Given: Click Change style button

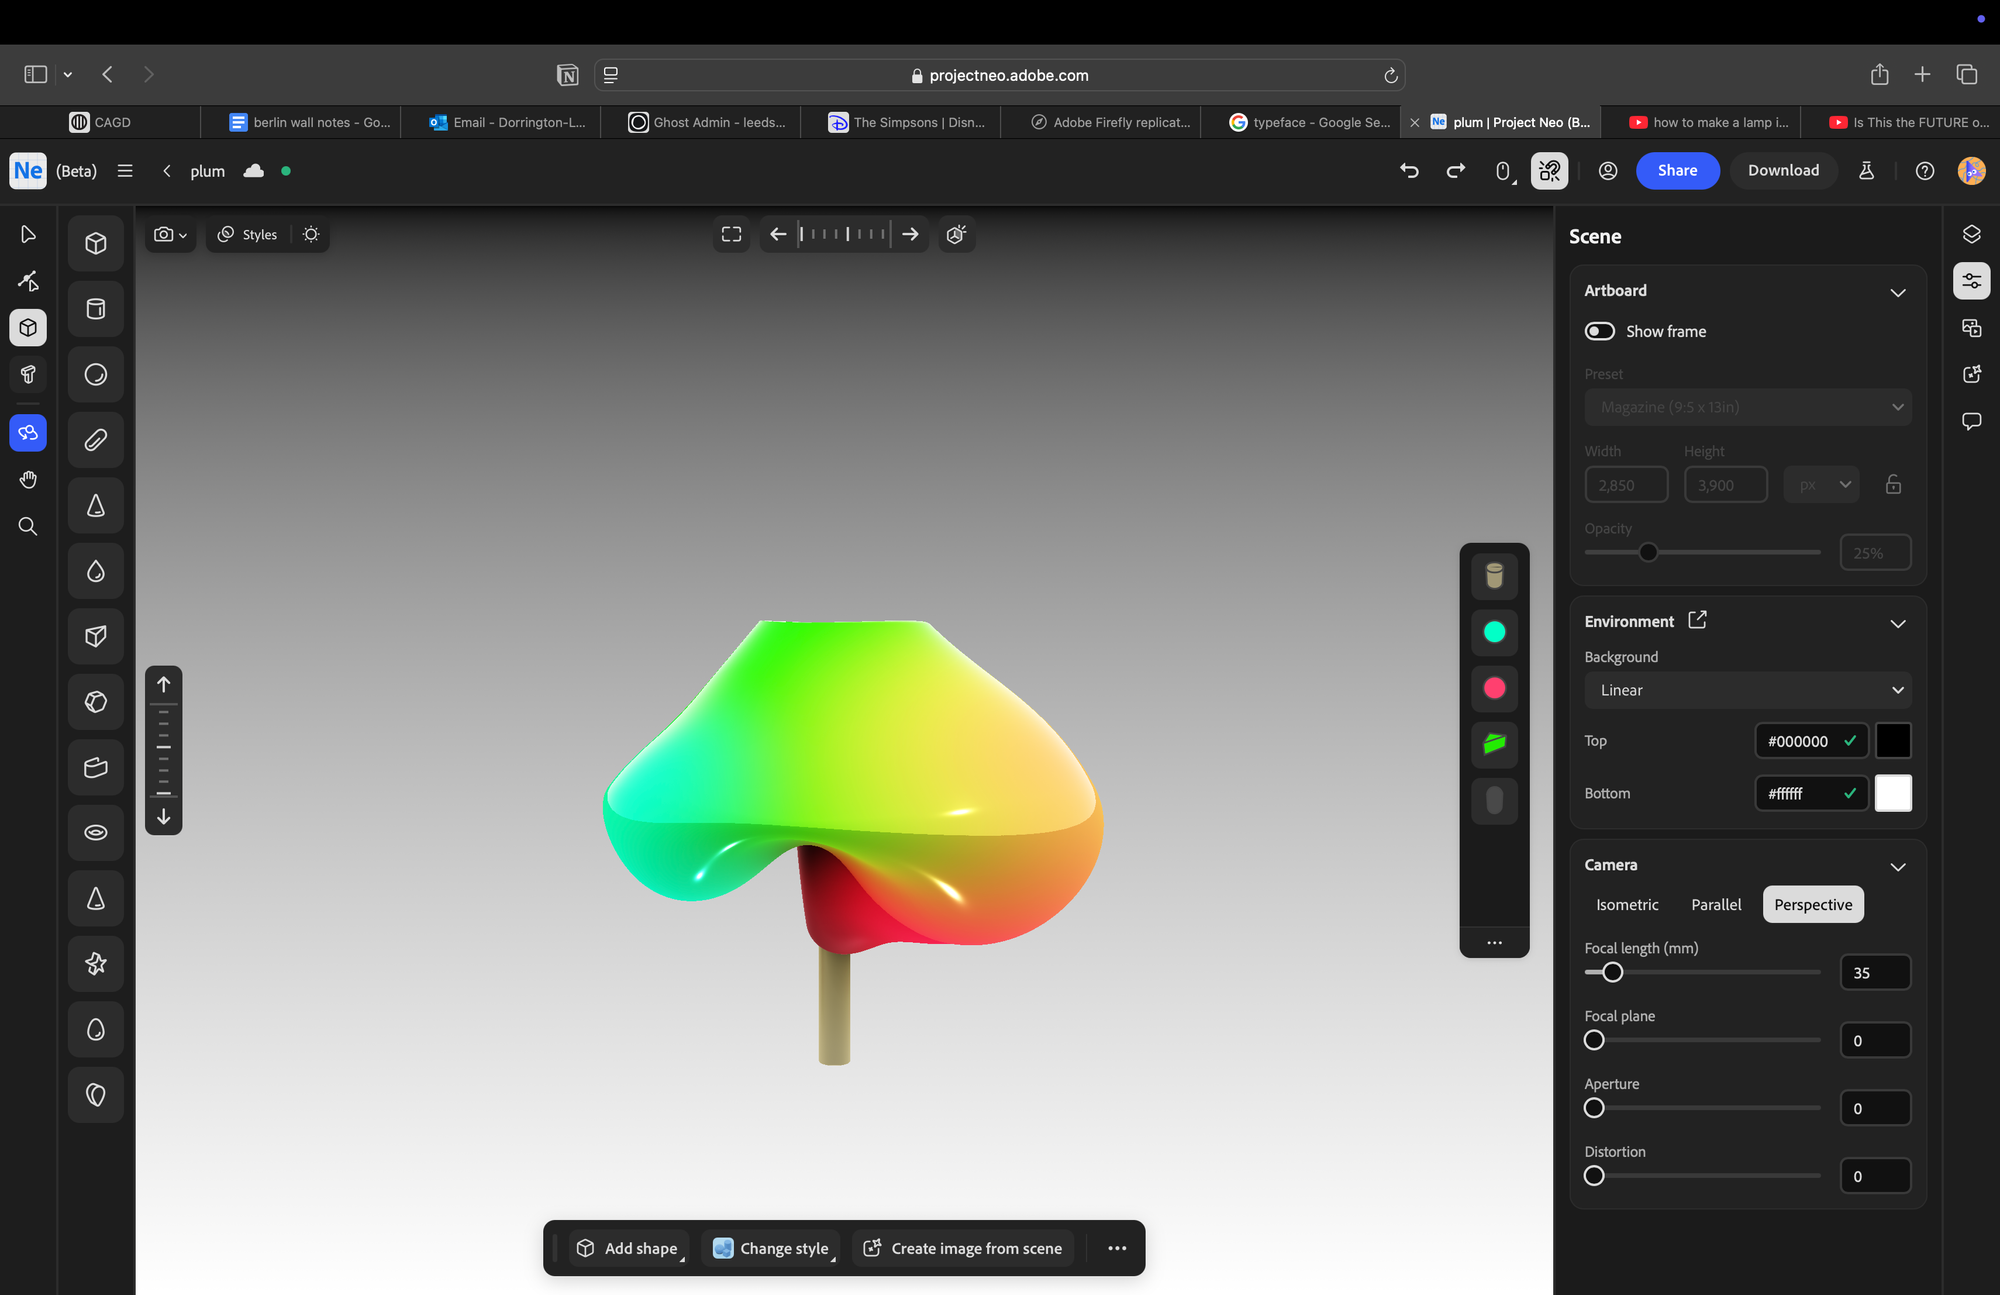Looking at the screenshot, I should point(771,1248).
